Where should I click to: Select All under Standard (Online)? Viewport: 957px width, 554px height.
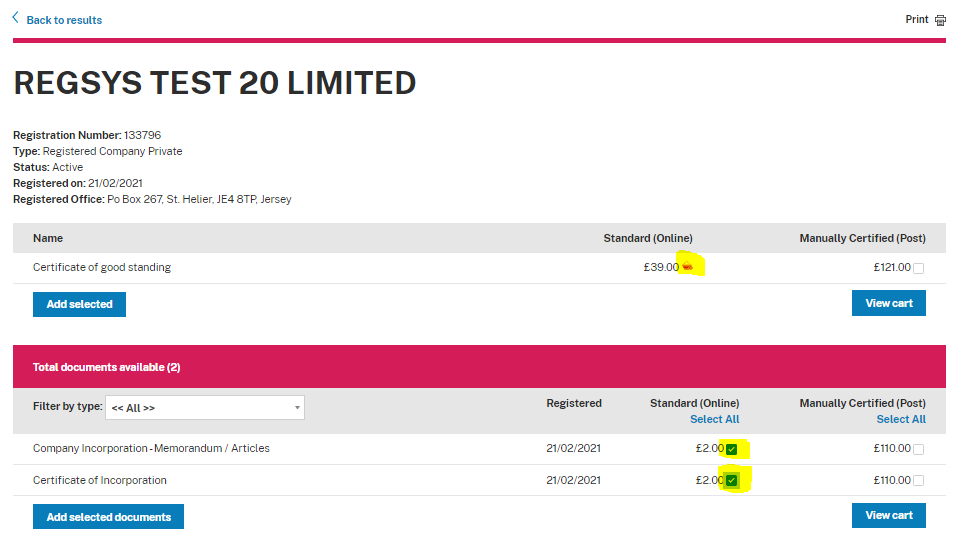pyautogui.click(x=714, y=420)
